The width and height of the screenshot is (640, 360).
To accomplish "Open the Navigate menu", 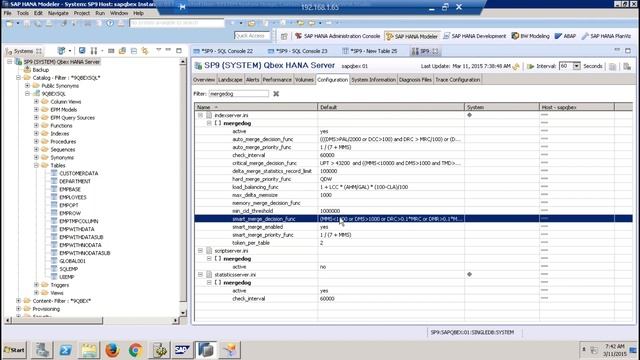I will [58, 13].
